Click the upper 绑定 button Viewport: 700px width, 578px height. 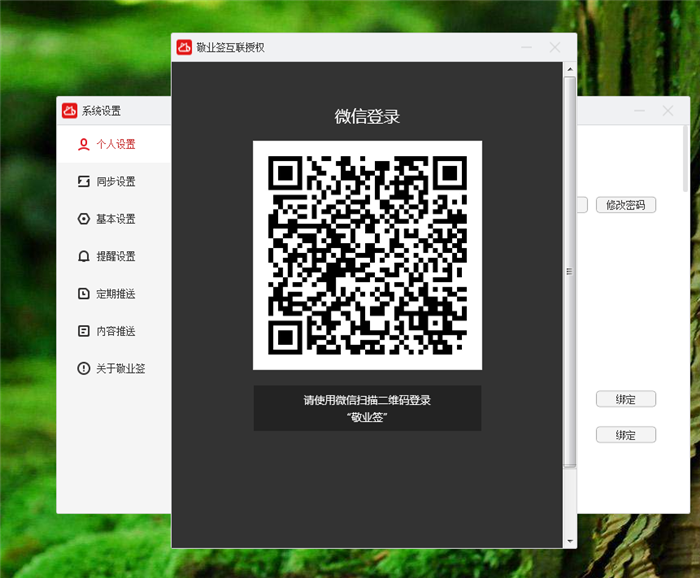pyautogui.click(x=626, y=399)
